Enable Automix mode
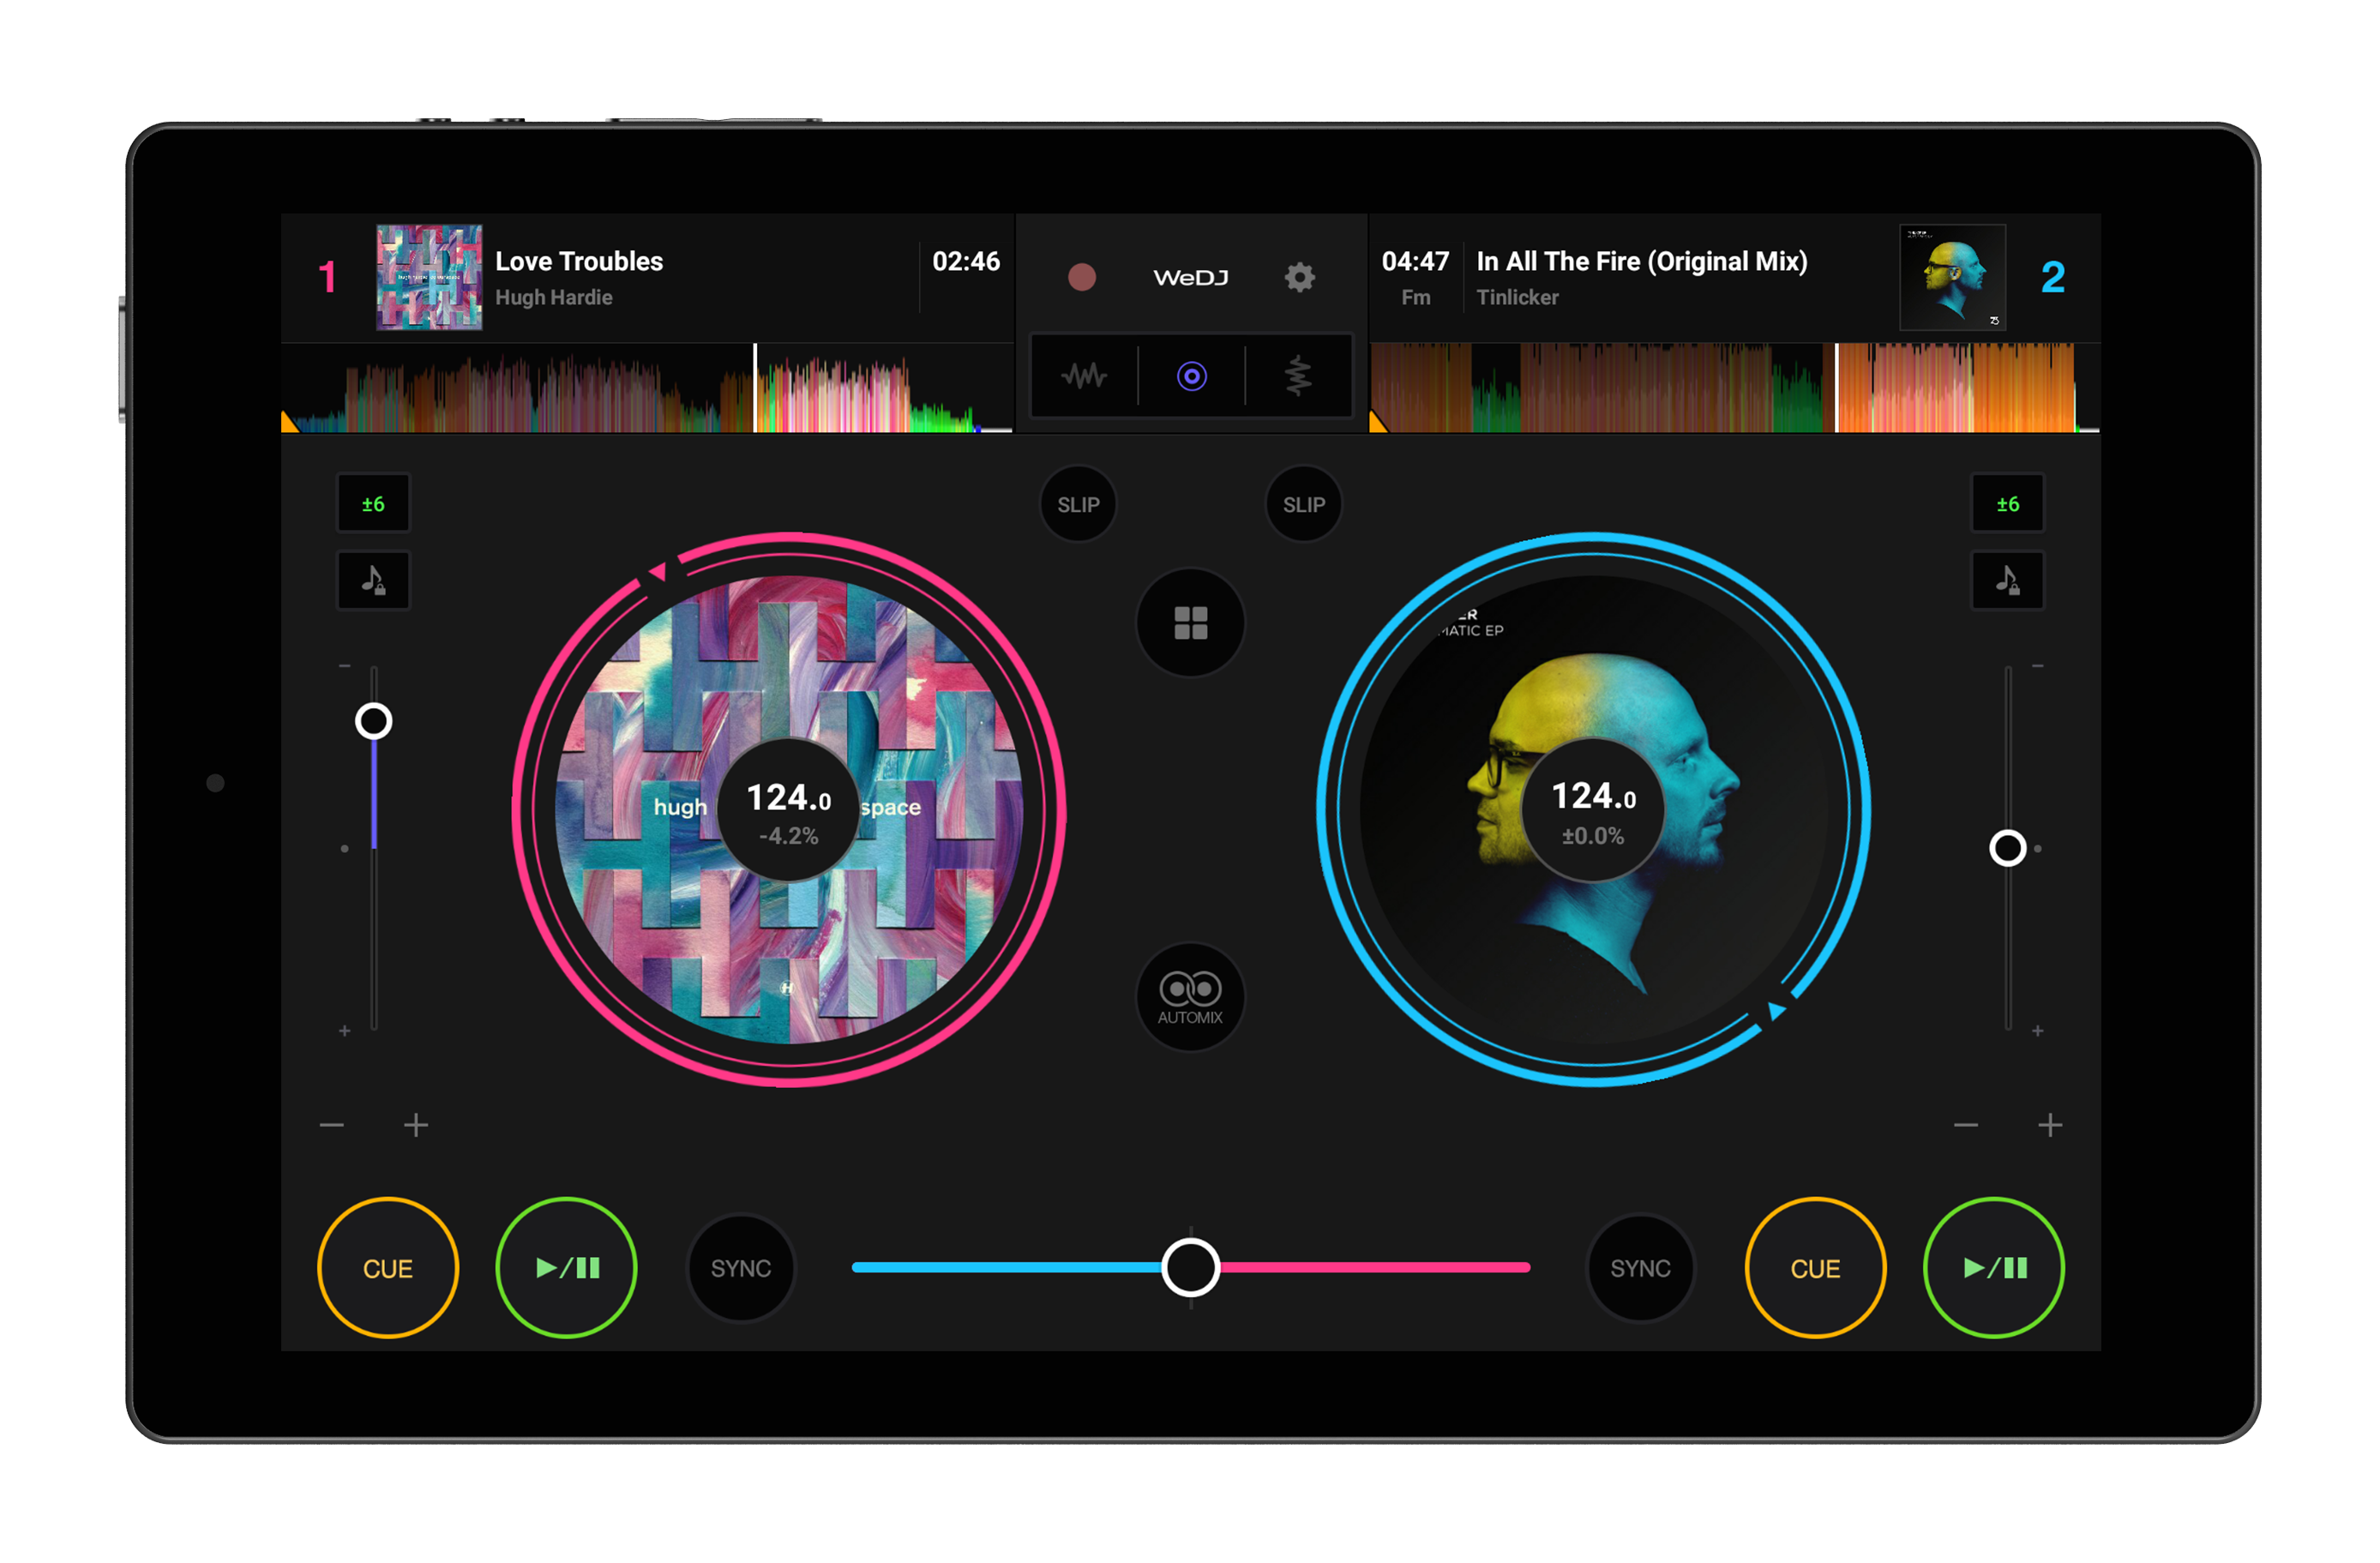 tap(1190, 997)
